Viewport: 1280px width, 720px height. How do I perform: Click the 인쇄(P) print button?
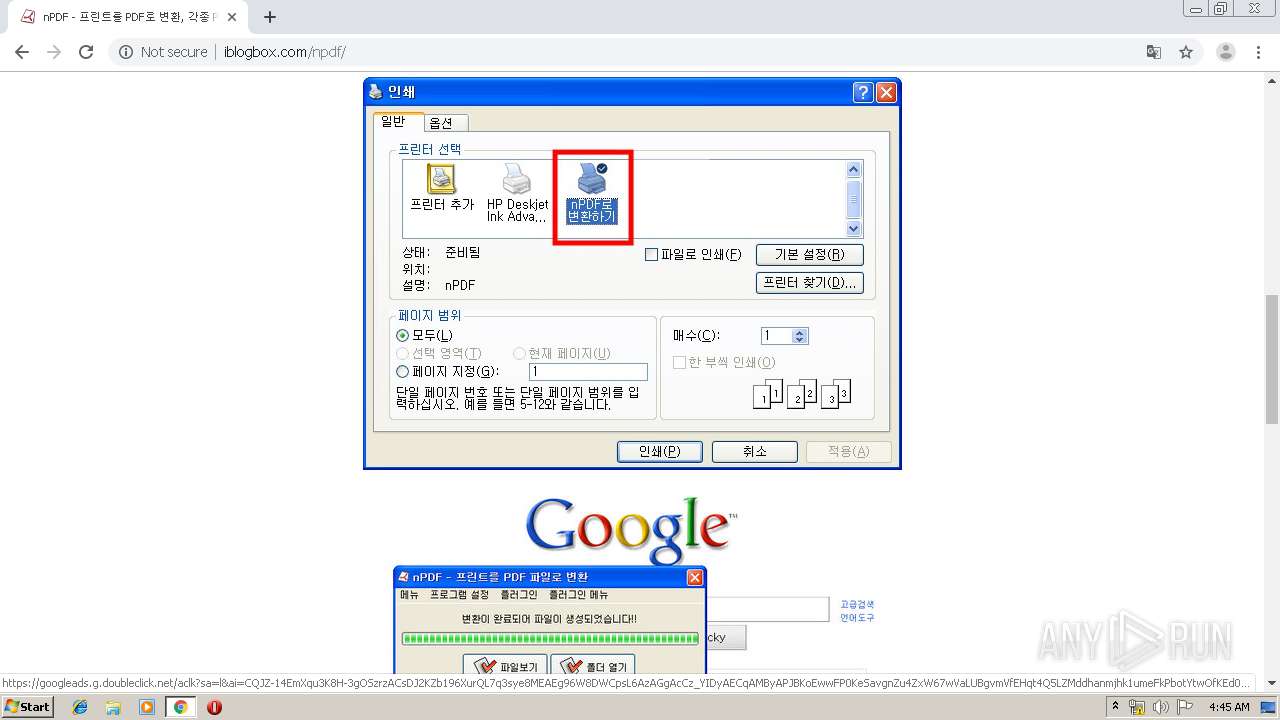coord(660,452)
